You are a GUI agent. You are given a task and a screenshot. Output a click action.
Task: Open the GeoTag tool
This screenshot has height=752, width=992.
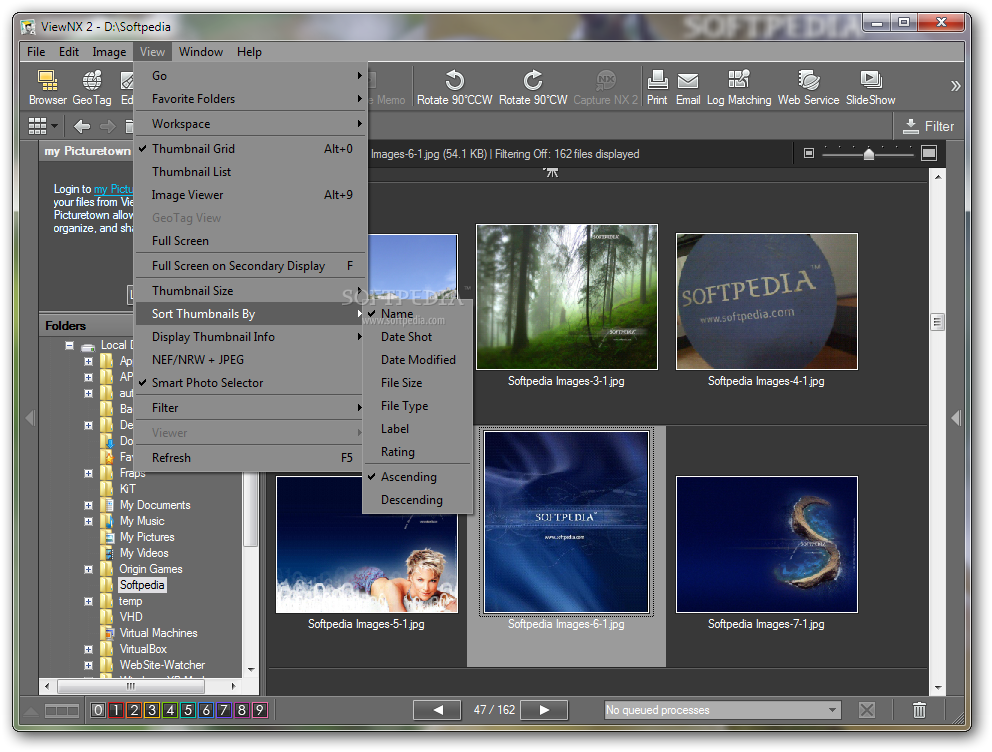point(92,87)
